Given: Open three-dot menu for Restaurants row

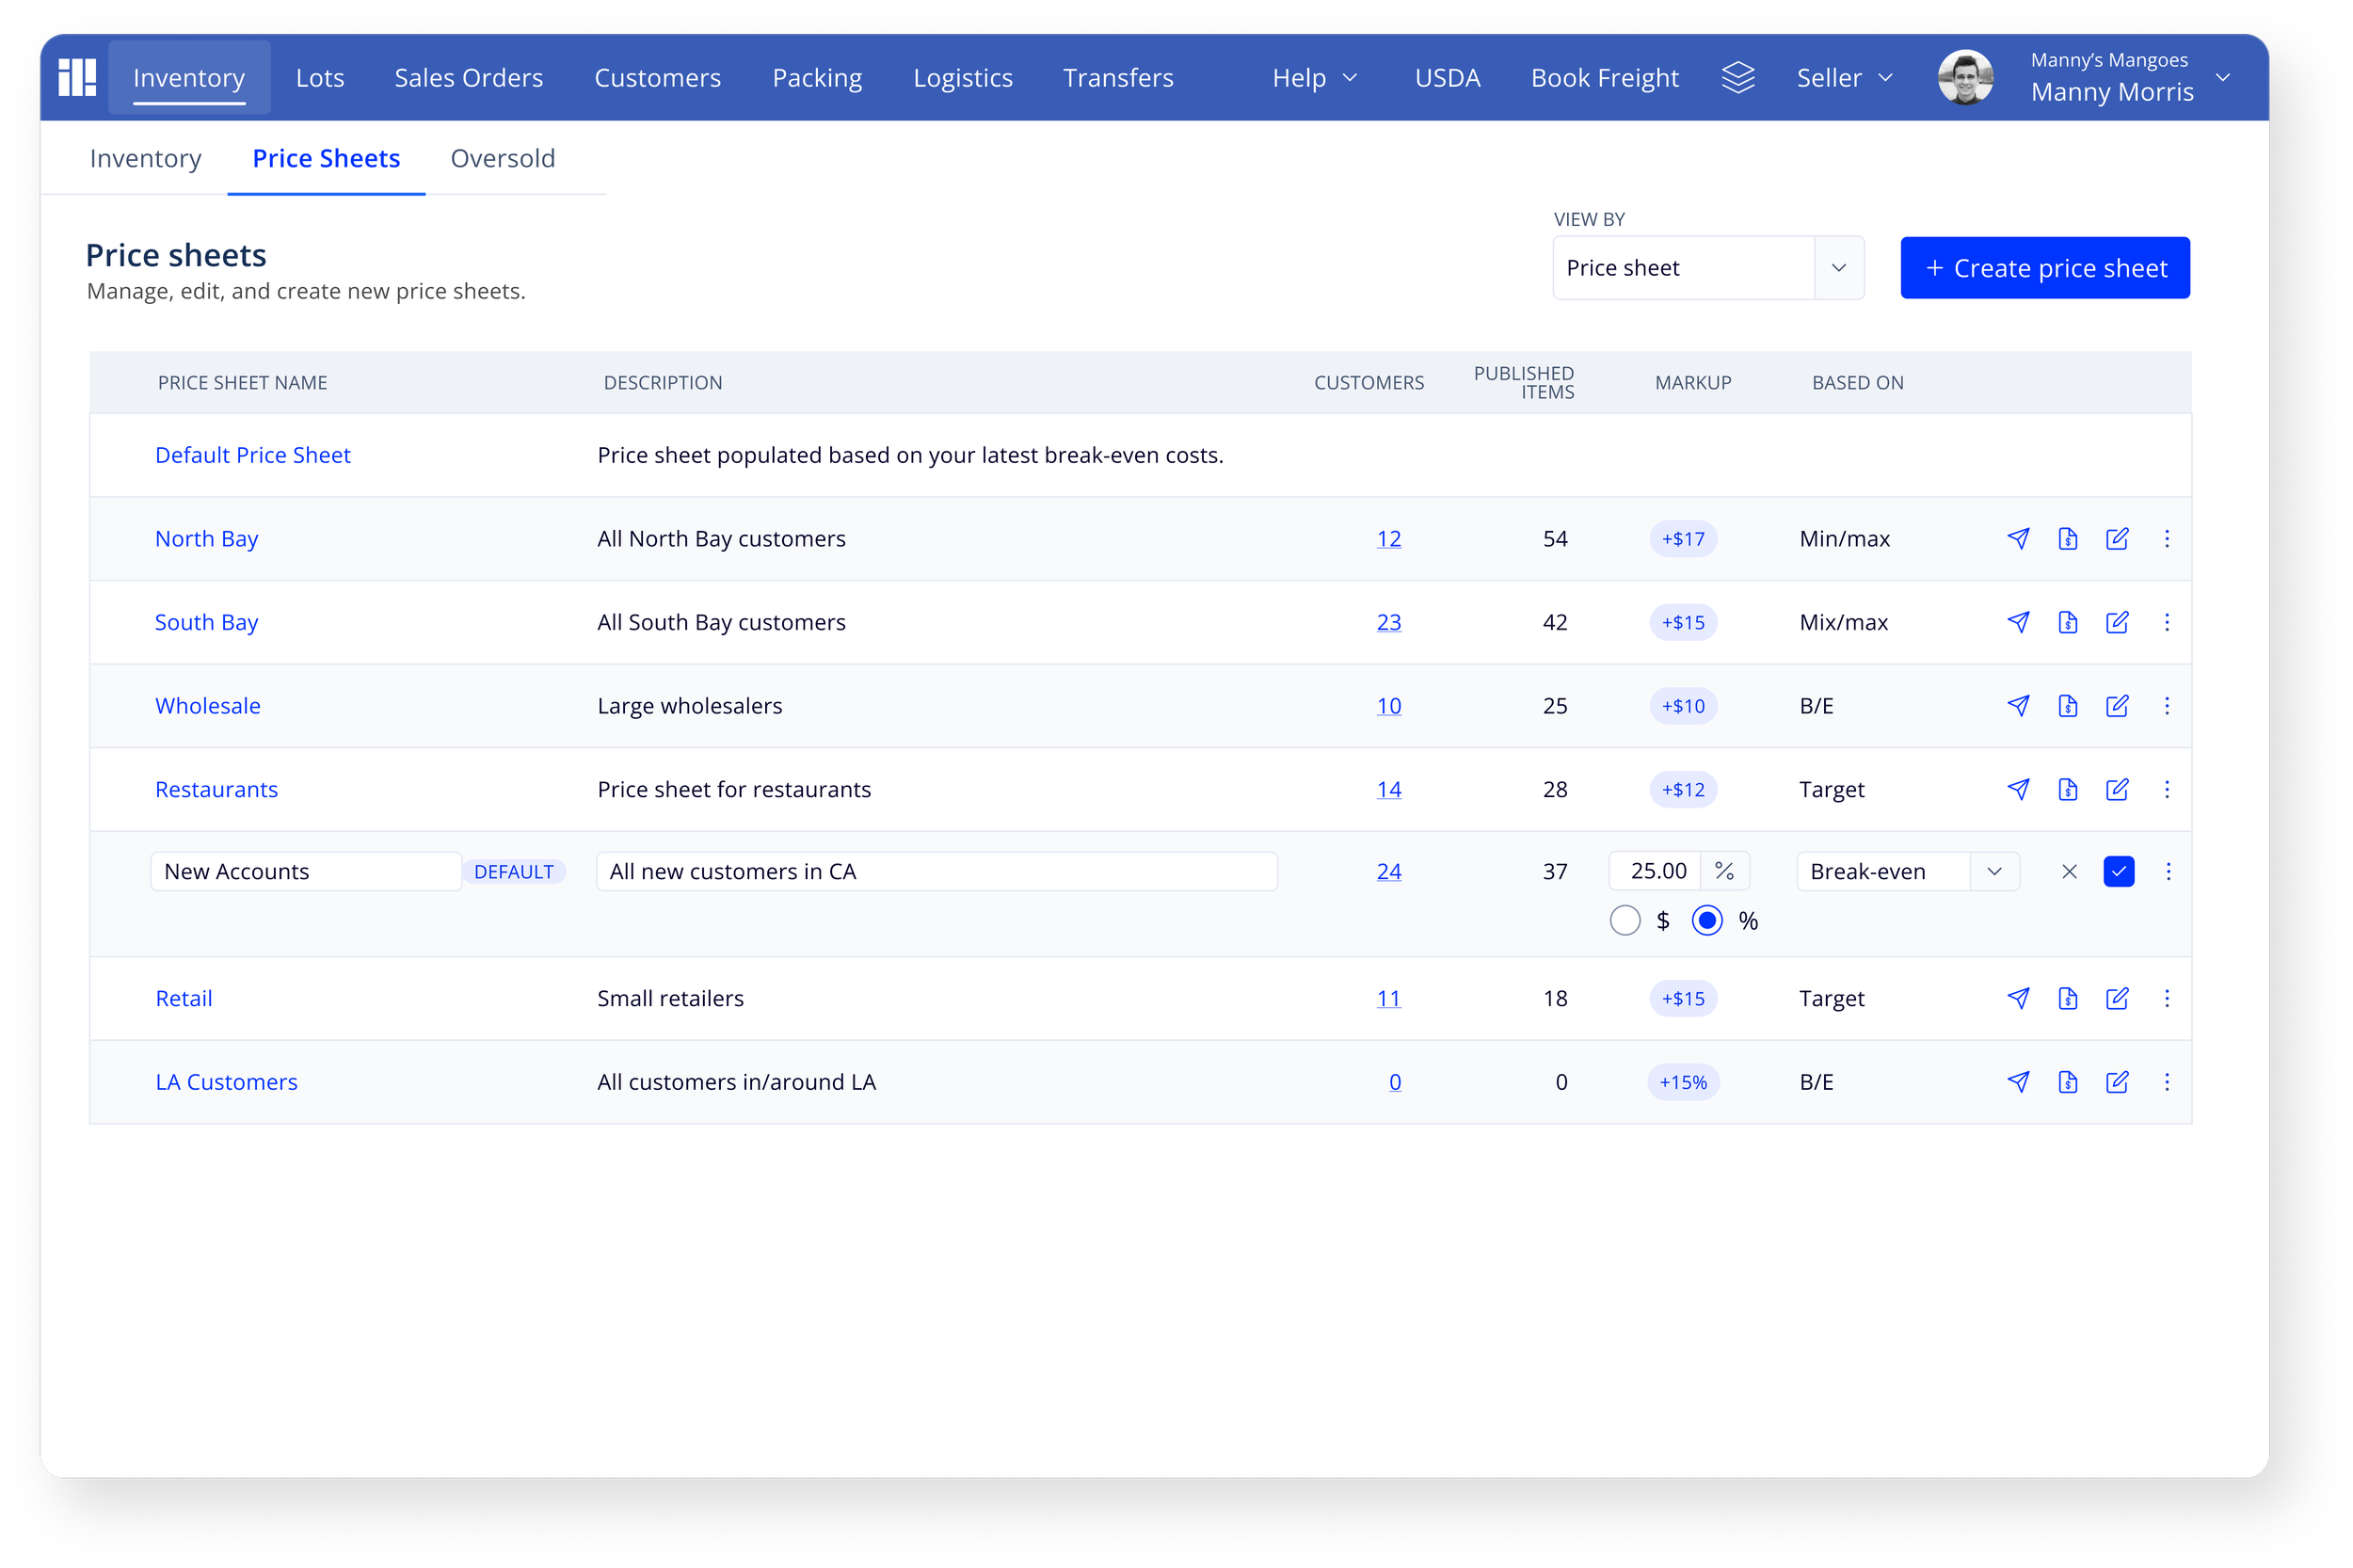Looking at the screenshot, I should pyautogui.click(x=2166, y=789).
